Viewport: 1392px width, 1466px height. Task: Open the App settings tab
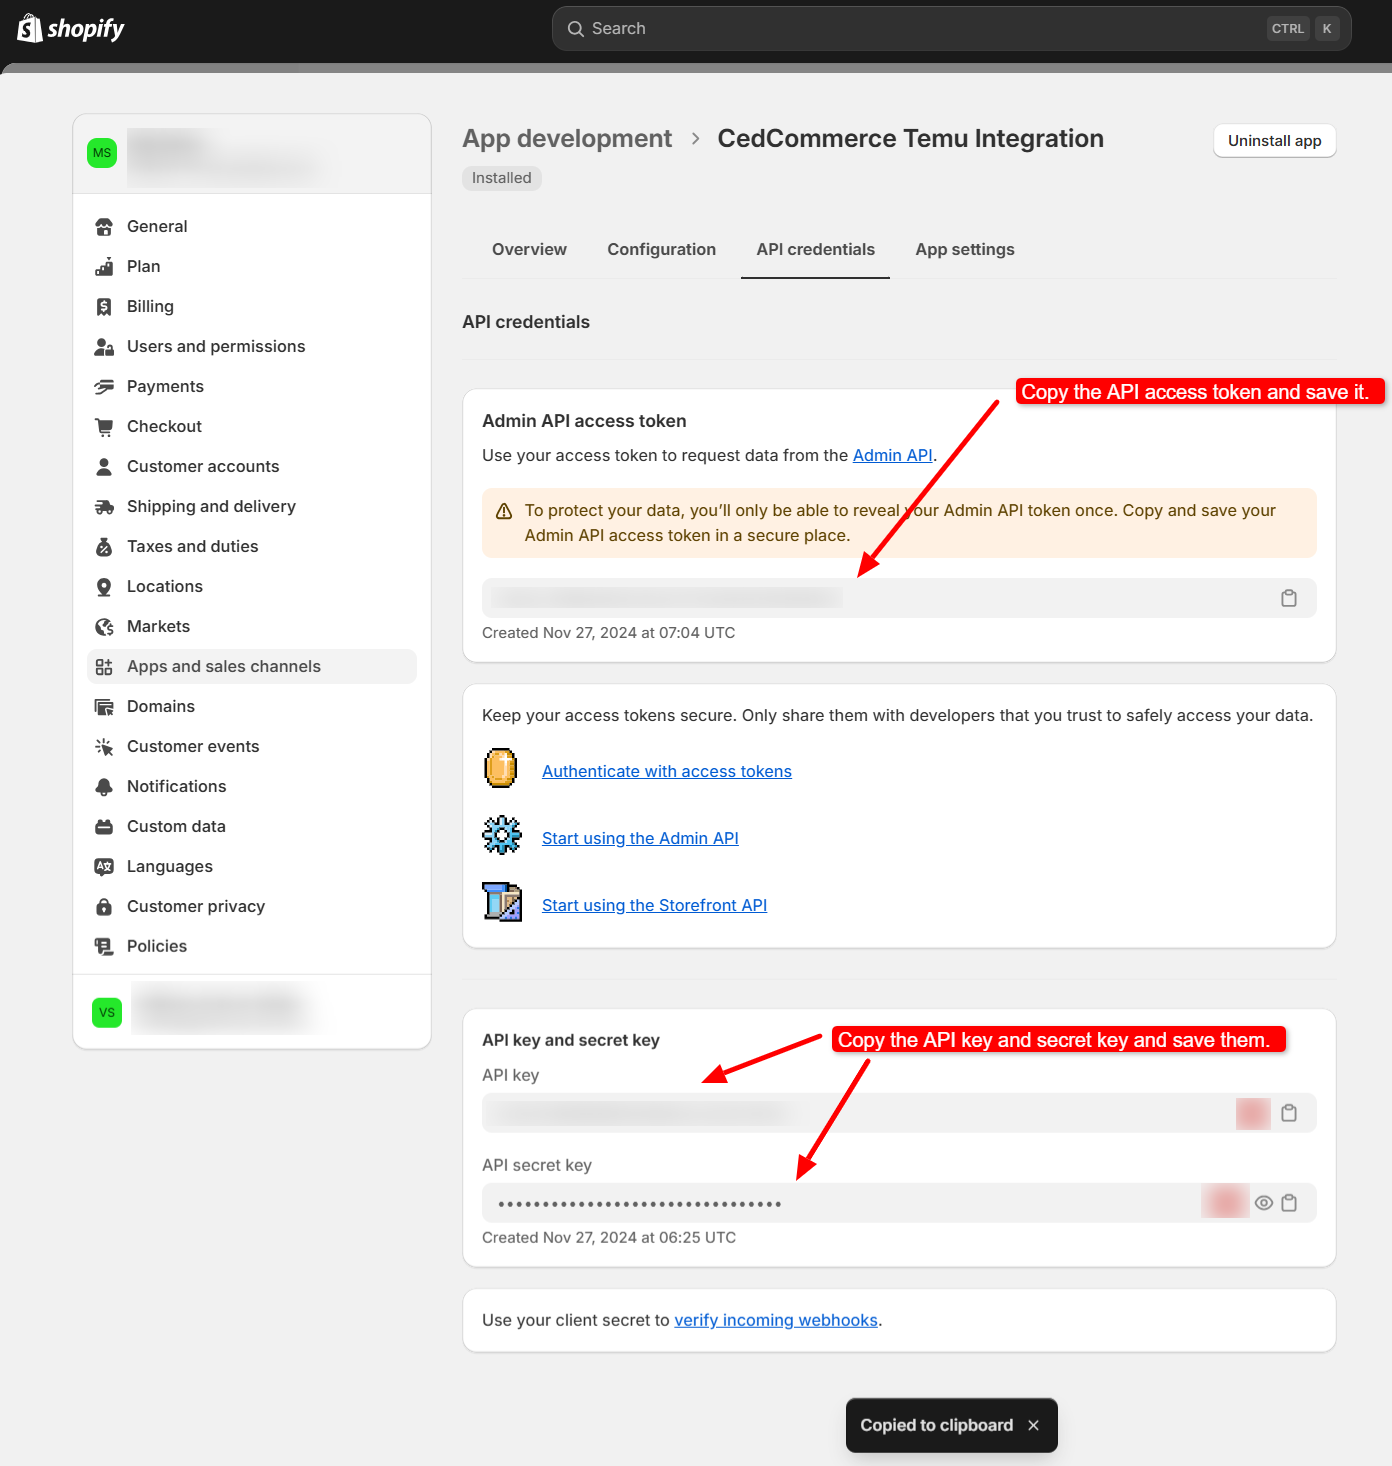point(965,250)
